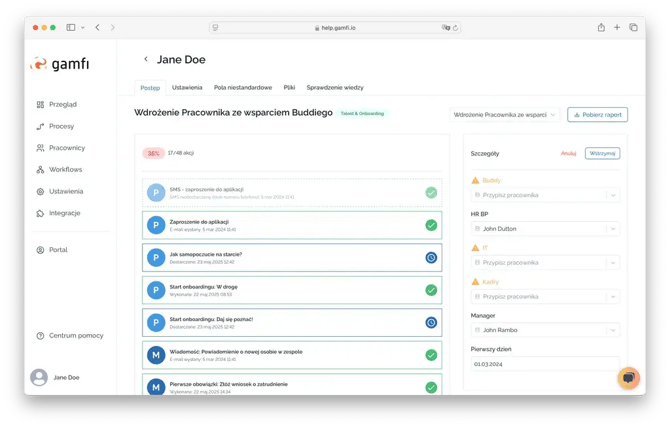This screenshot has width=670, height=427.
Task: Open Ustawienia gear icon in sidebar
Action: (40, 191)
